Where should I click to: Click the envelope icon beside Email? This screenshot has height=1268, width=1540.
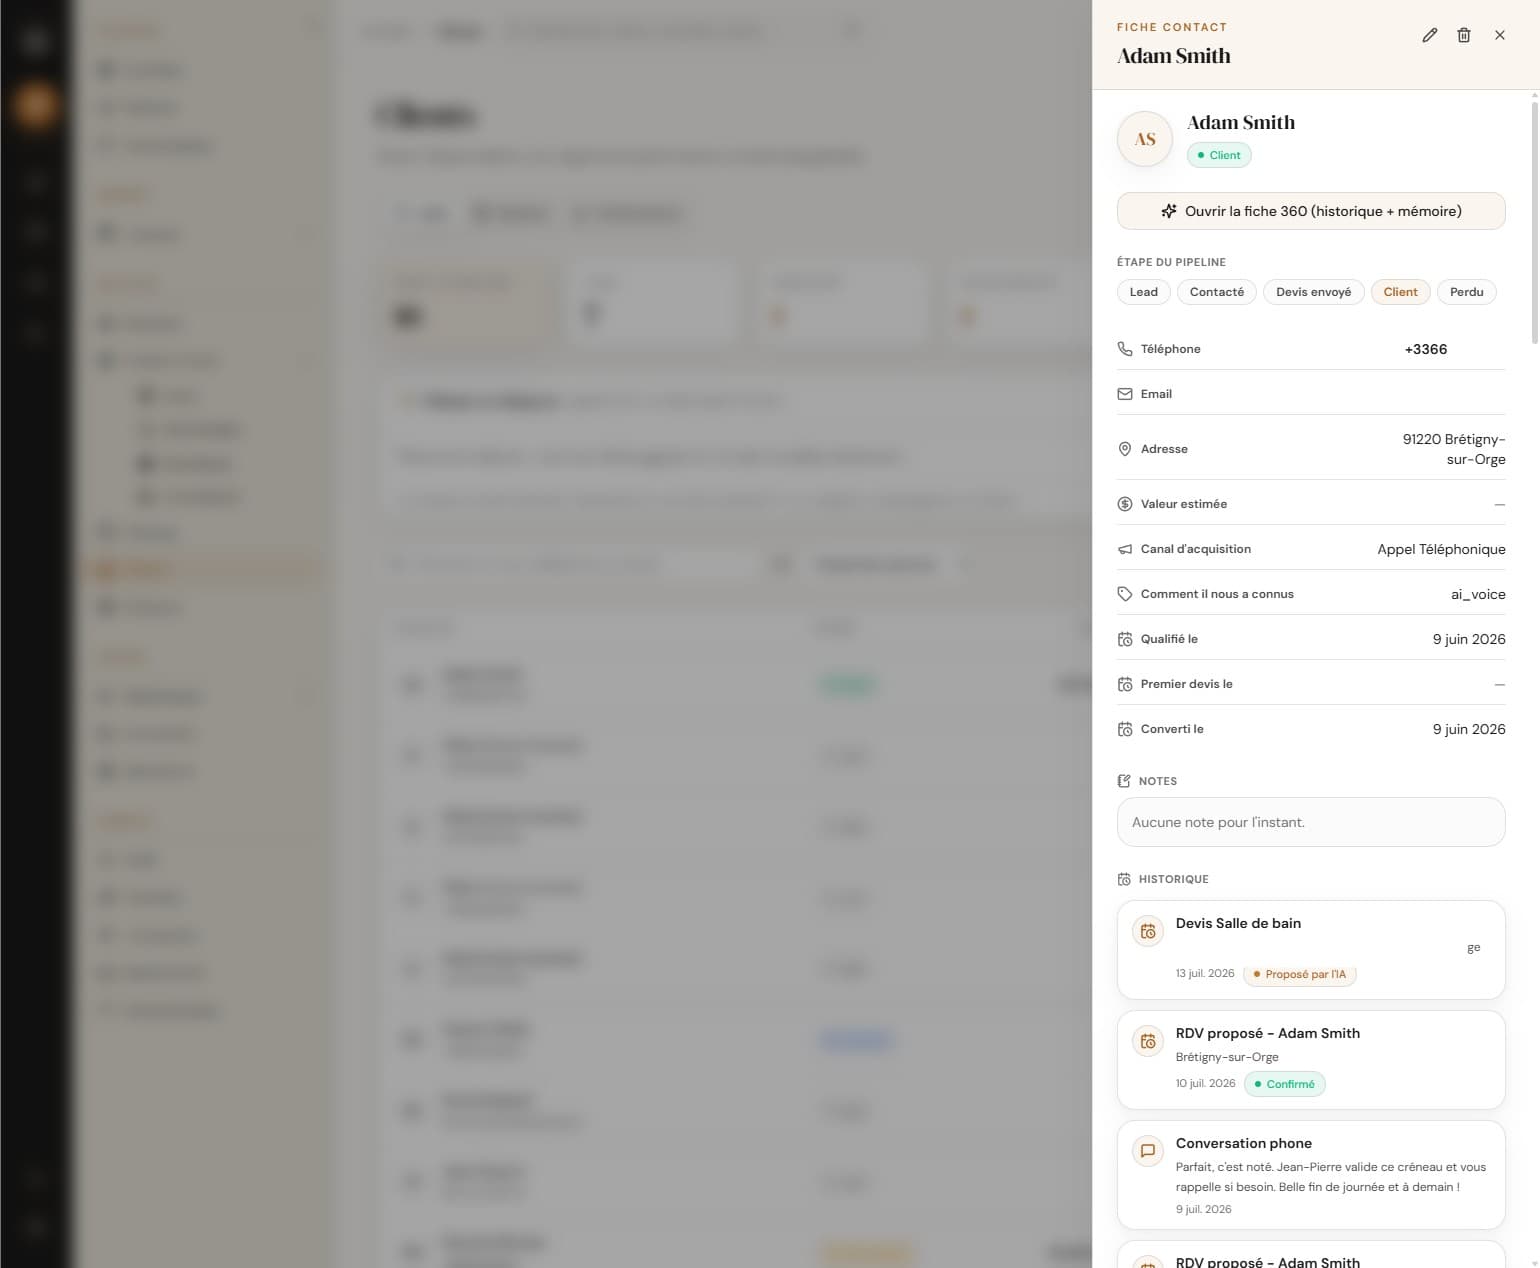click(1125, 394)
